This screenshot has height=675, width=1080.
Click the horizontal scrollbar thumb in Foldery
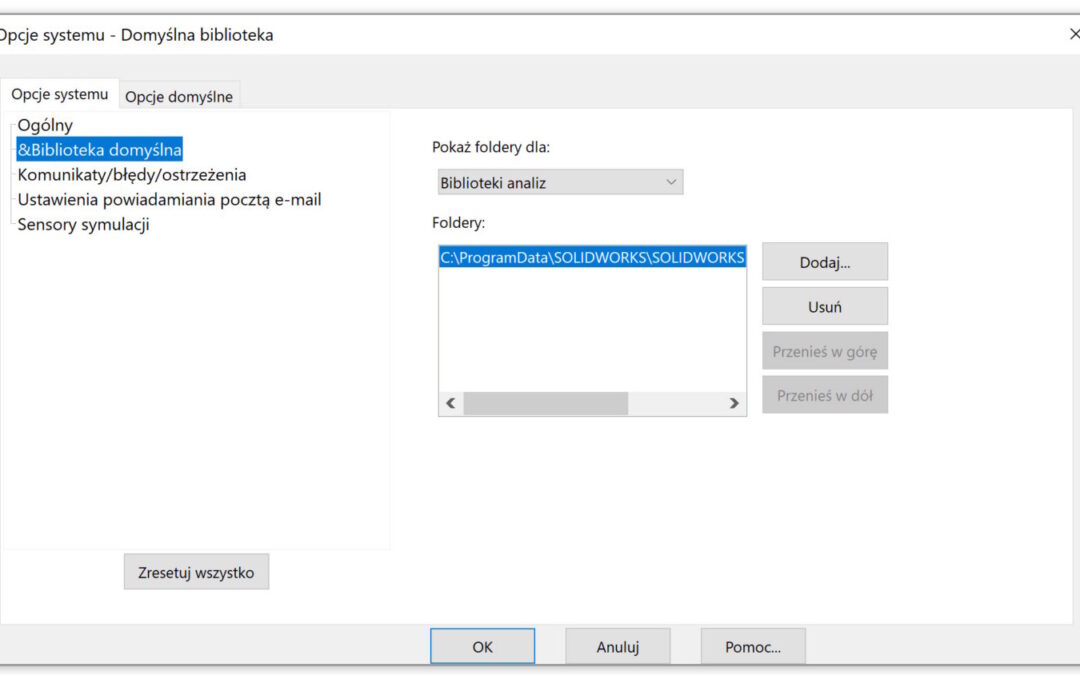click(545, 404)
